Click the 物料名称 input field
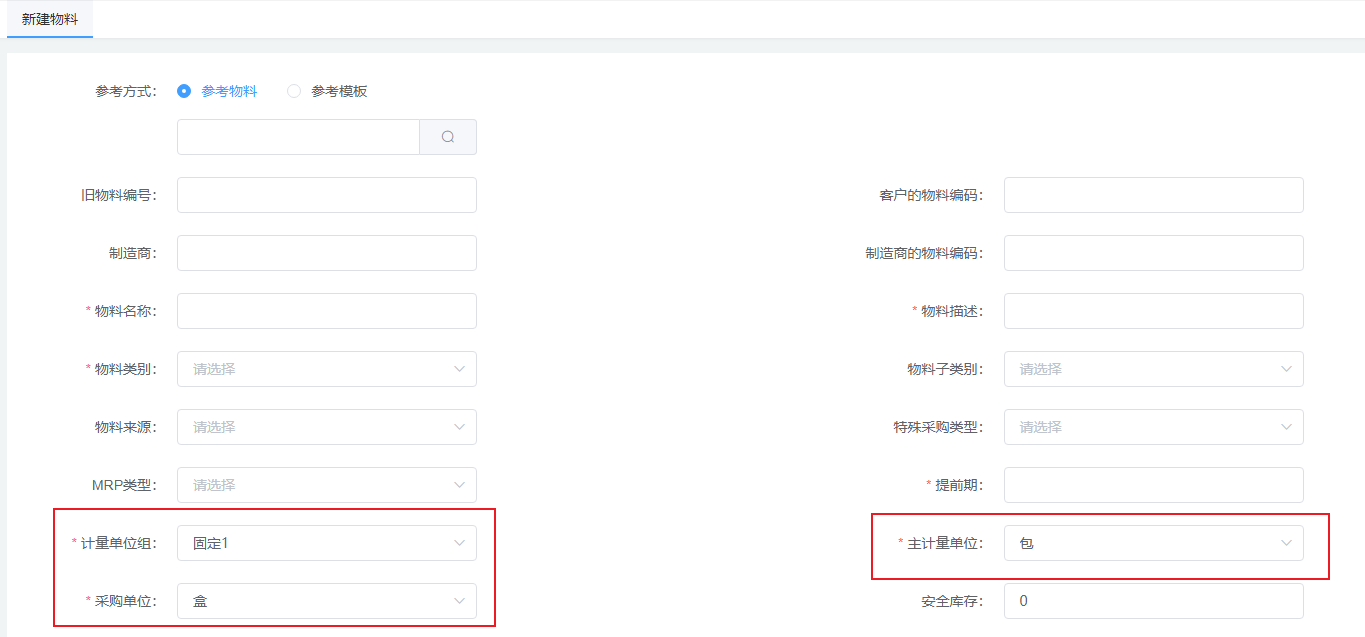This screenshot has width=1365, height=637. click(x=326, y=311)
